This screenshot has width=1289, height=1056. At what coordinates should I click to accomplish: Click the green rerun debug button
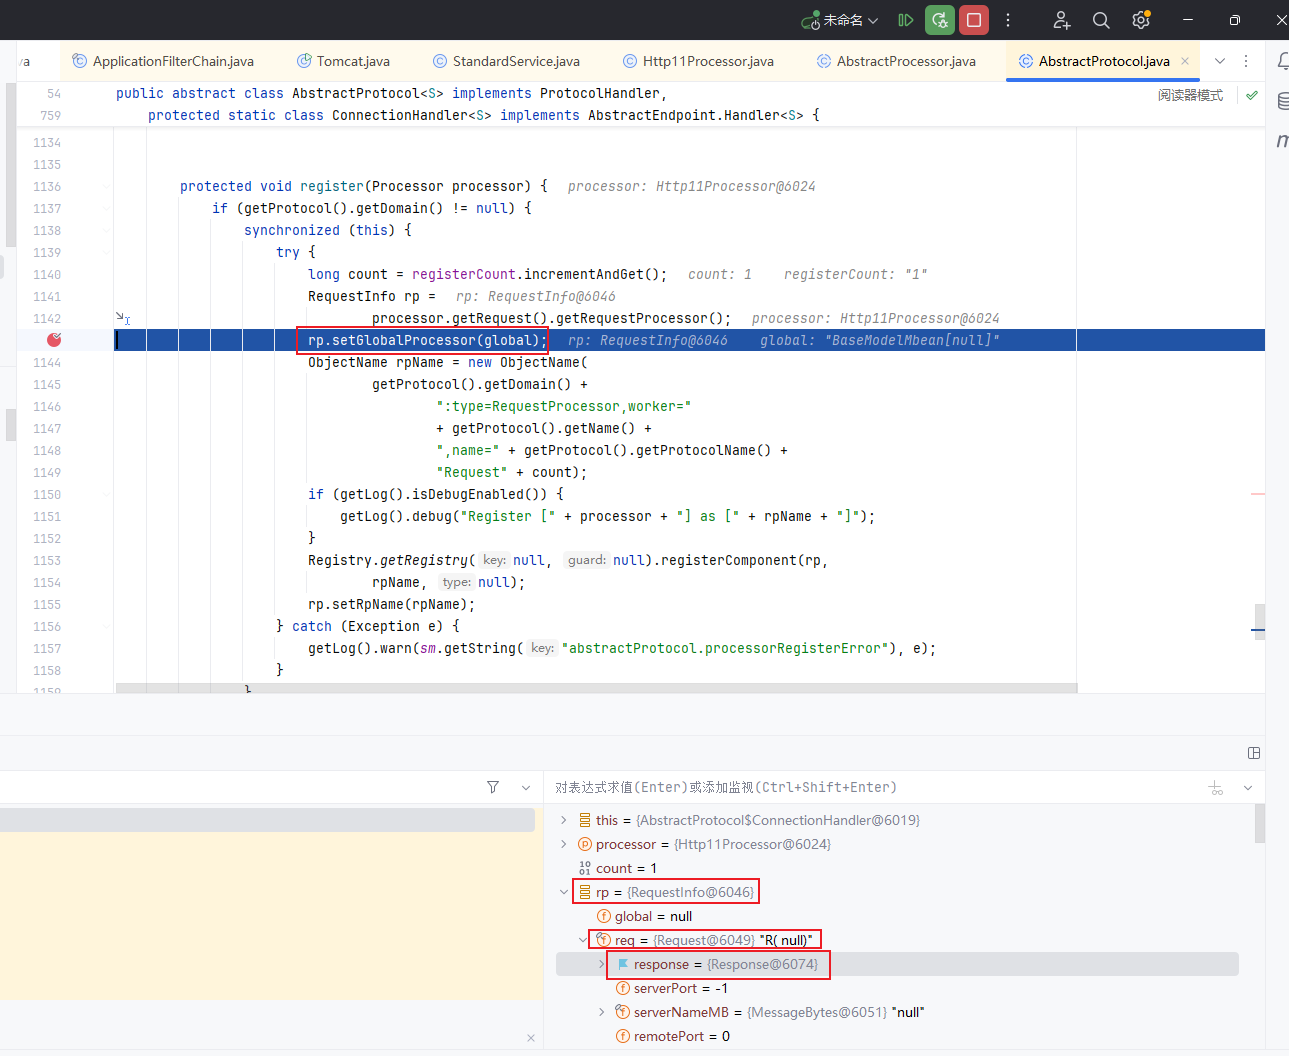tap(939, 20)
